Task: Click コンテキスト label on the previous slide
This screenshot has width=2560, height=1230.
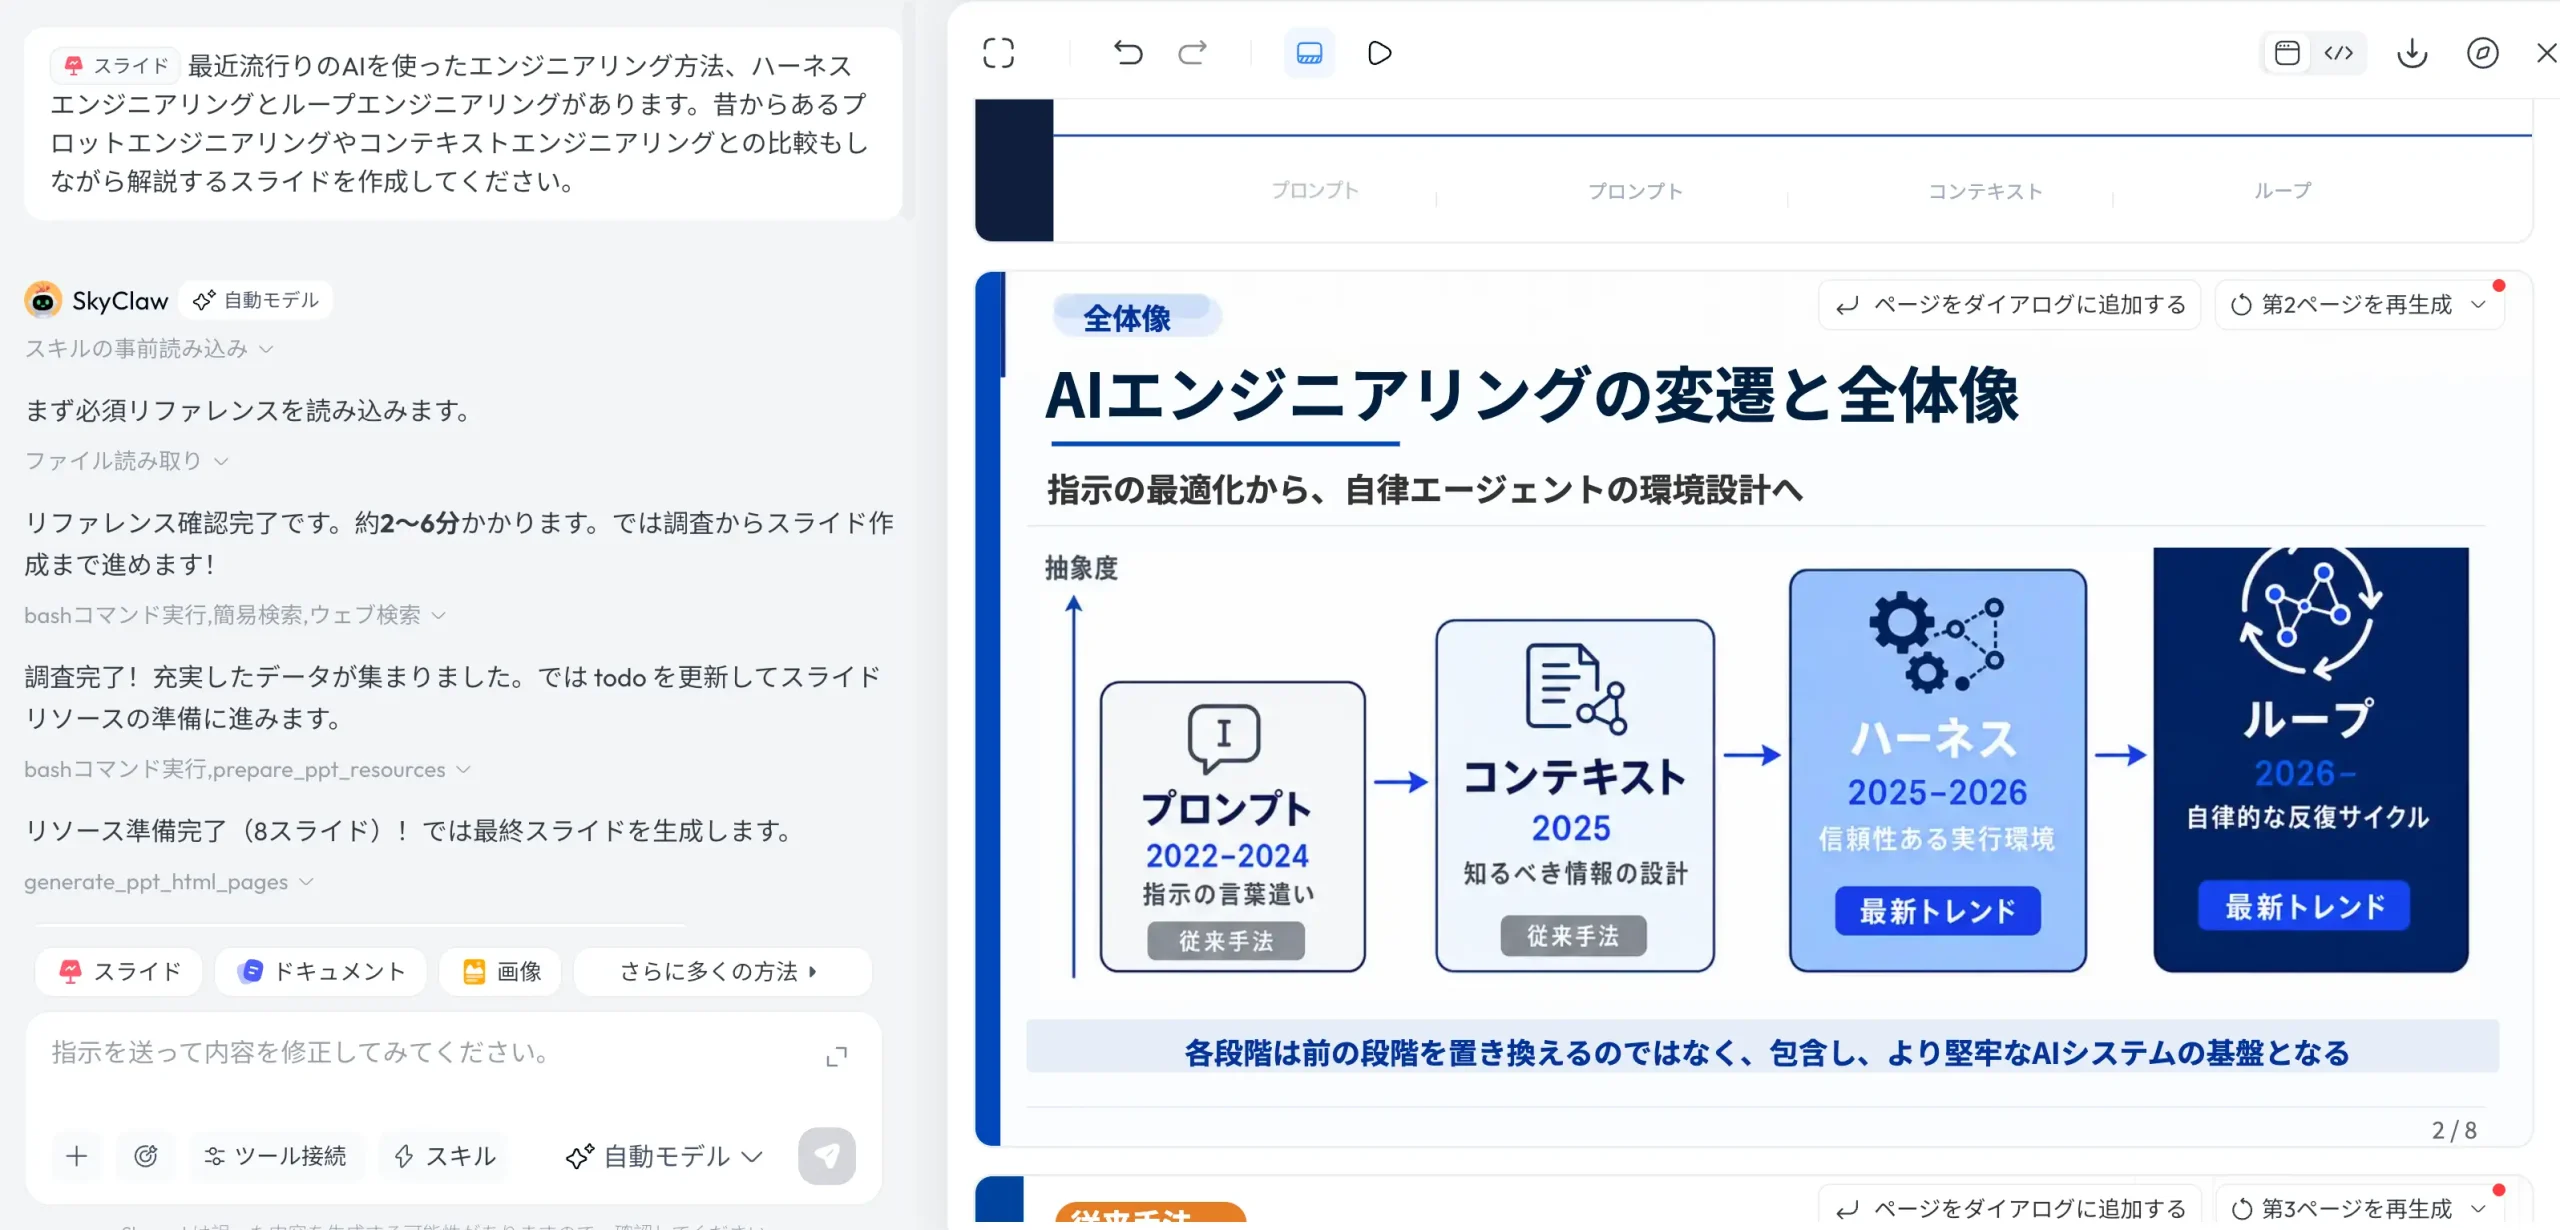Action: click(x=1985, y=191)
